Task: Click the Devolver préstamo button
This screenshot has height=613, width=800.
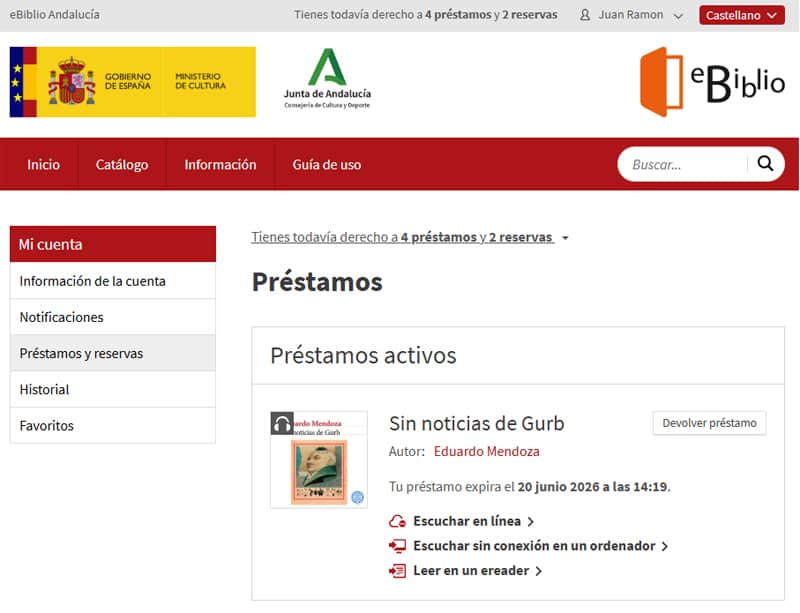Action: click(709, 423)
